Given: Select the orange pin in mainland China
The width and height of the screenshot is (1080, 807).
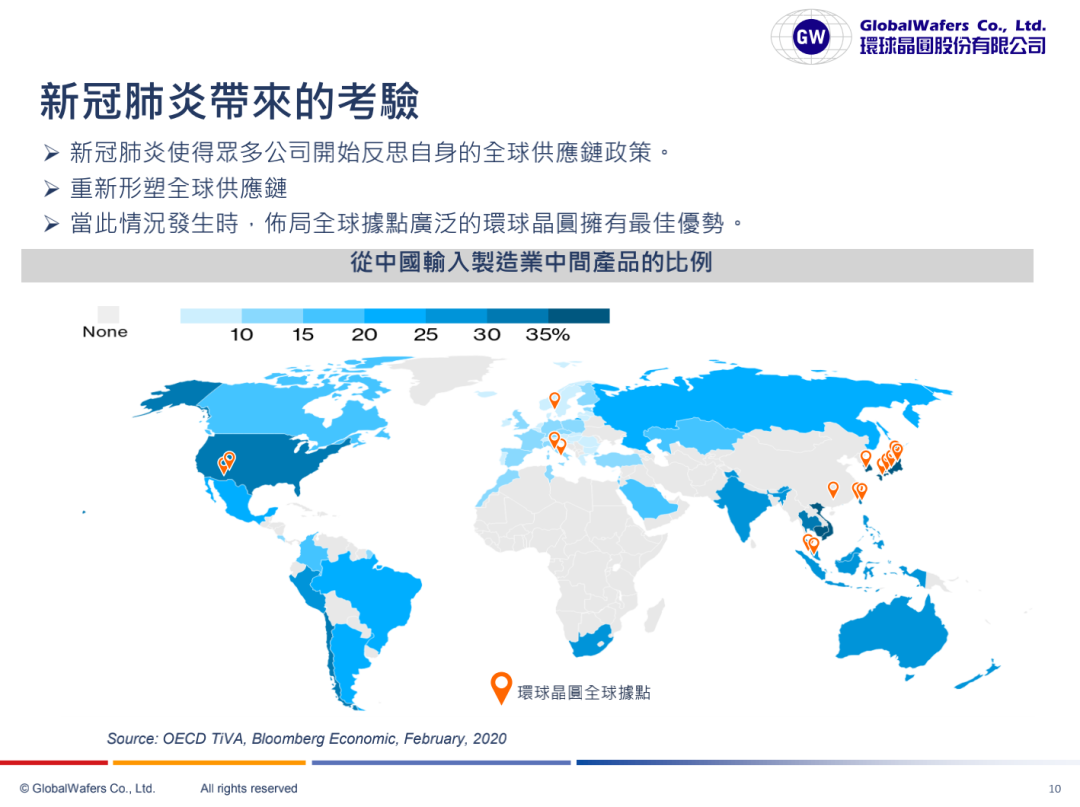Looking at the screenshot, I should click(832, 488).
